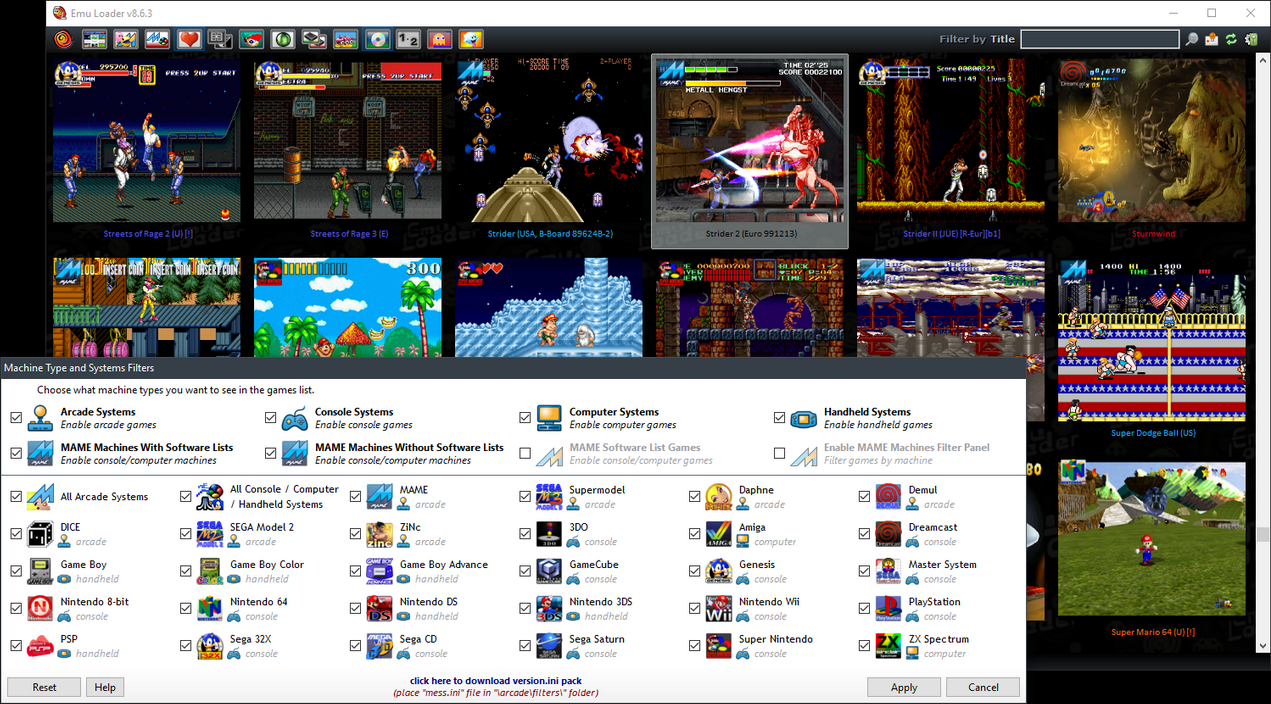Uncheck the Computer Systems checkbox

click(525, 418)
